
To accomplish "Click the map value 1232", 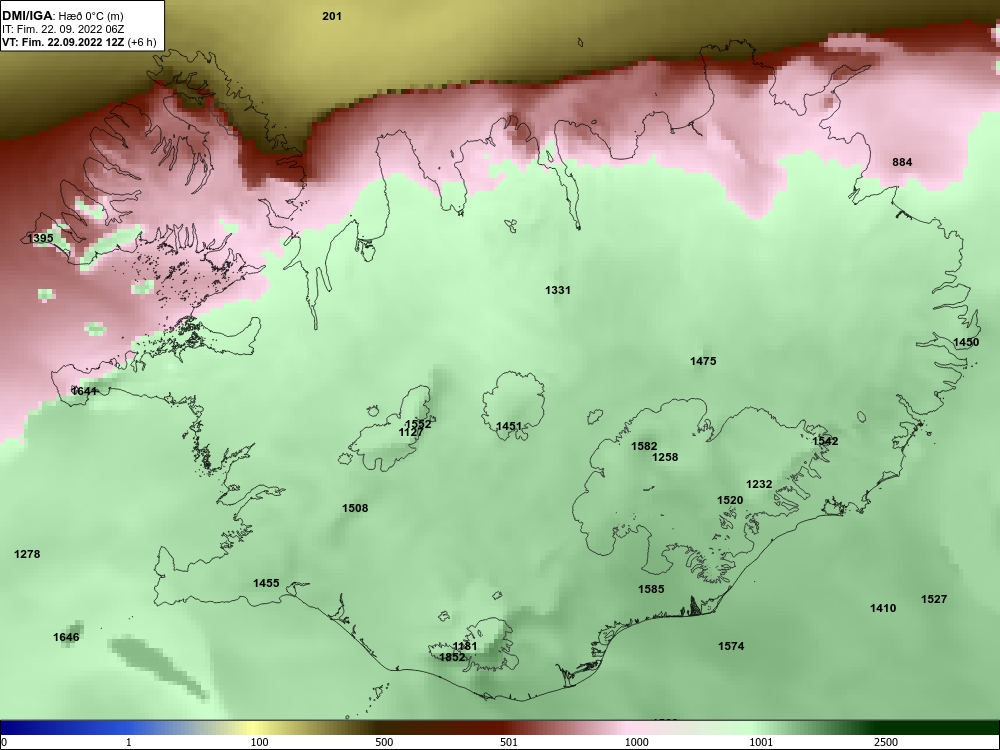I will [x=759, y=485].
